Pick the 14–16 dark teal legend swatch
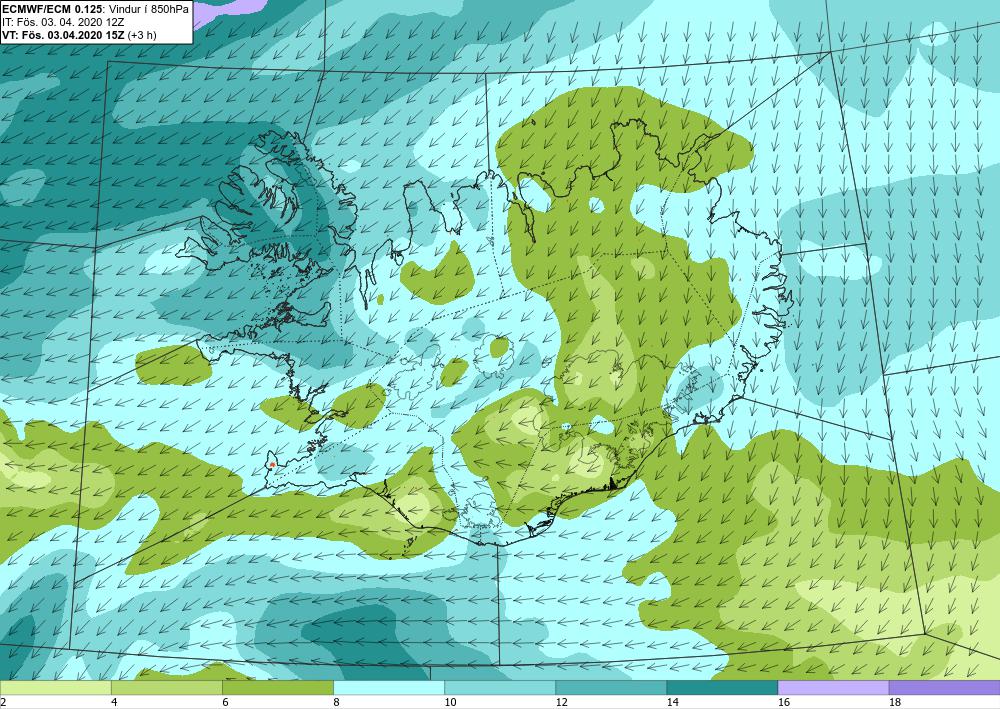The width and height of the screenshot is (1000, 709). (722, 687)
